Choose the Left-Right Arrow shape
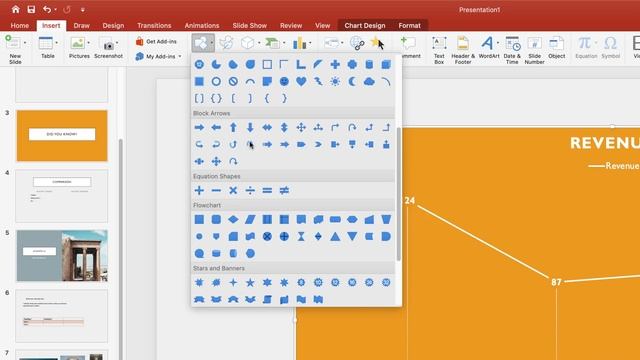The image size is (640, 360). coord(267,127)
